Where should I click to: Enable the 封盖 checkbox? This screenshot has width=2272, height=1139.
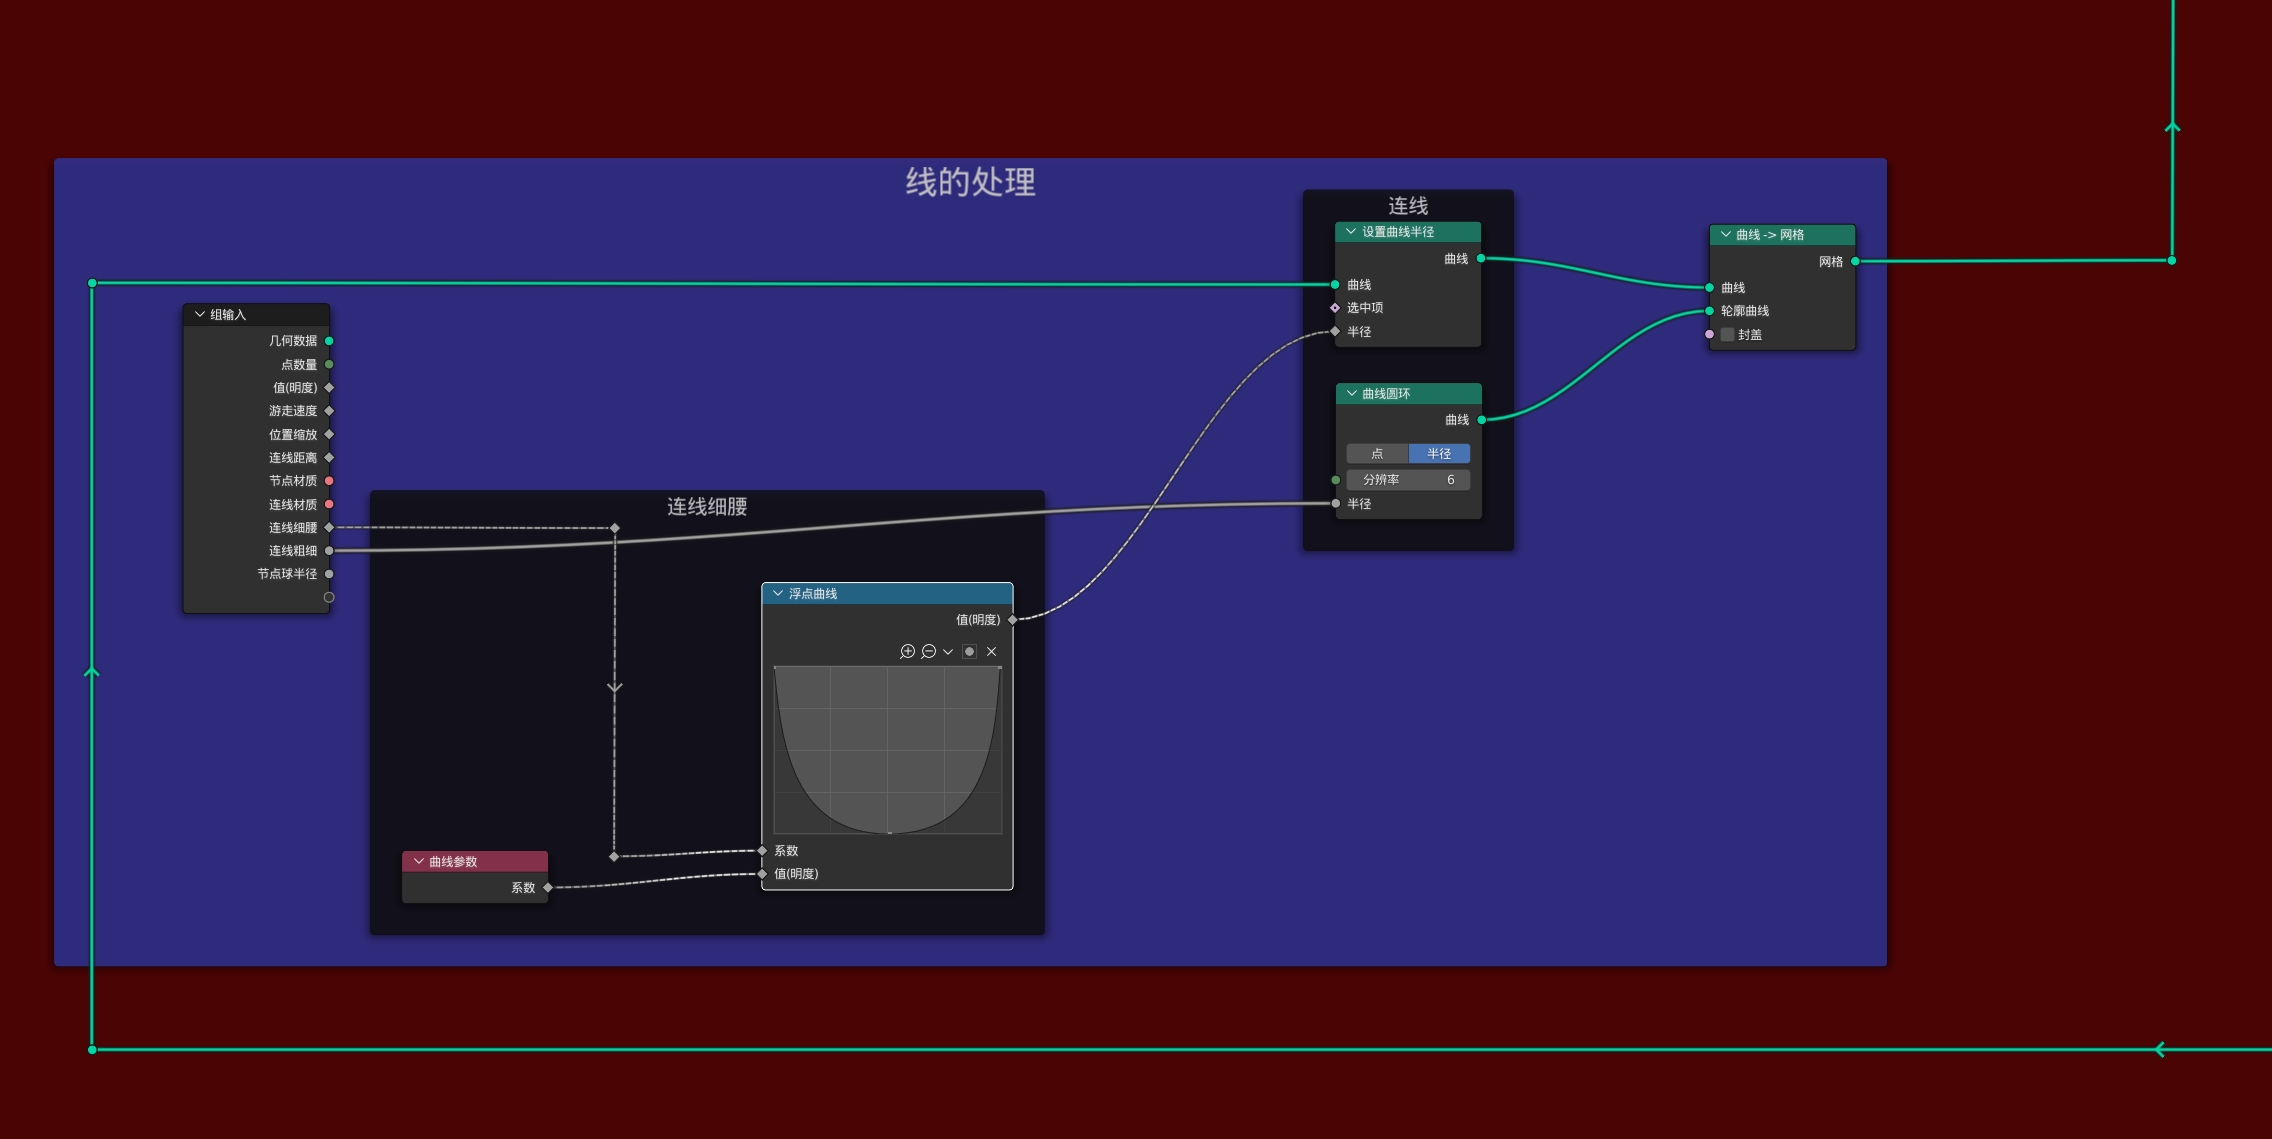click(x=1727, y=335)
